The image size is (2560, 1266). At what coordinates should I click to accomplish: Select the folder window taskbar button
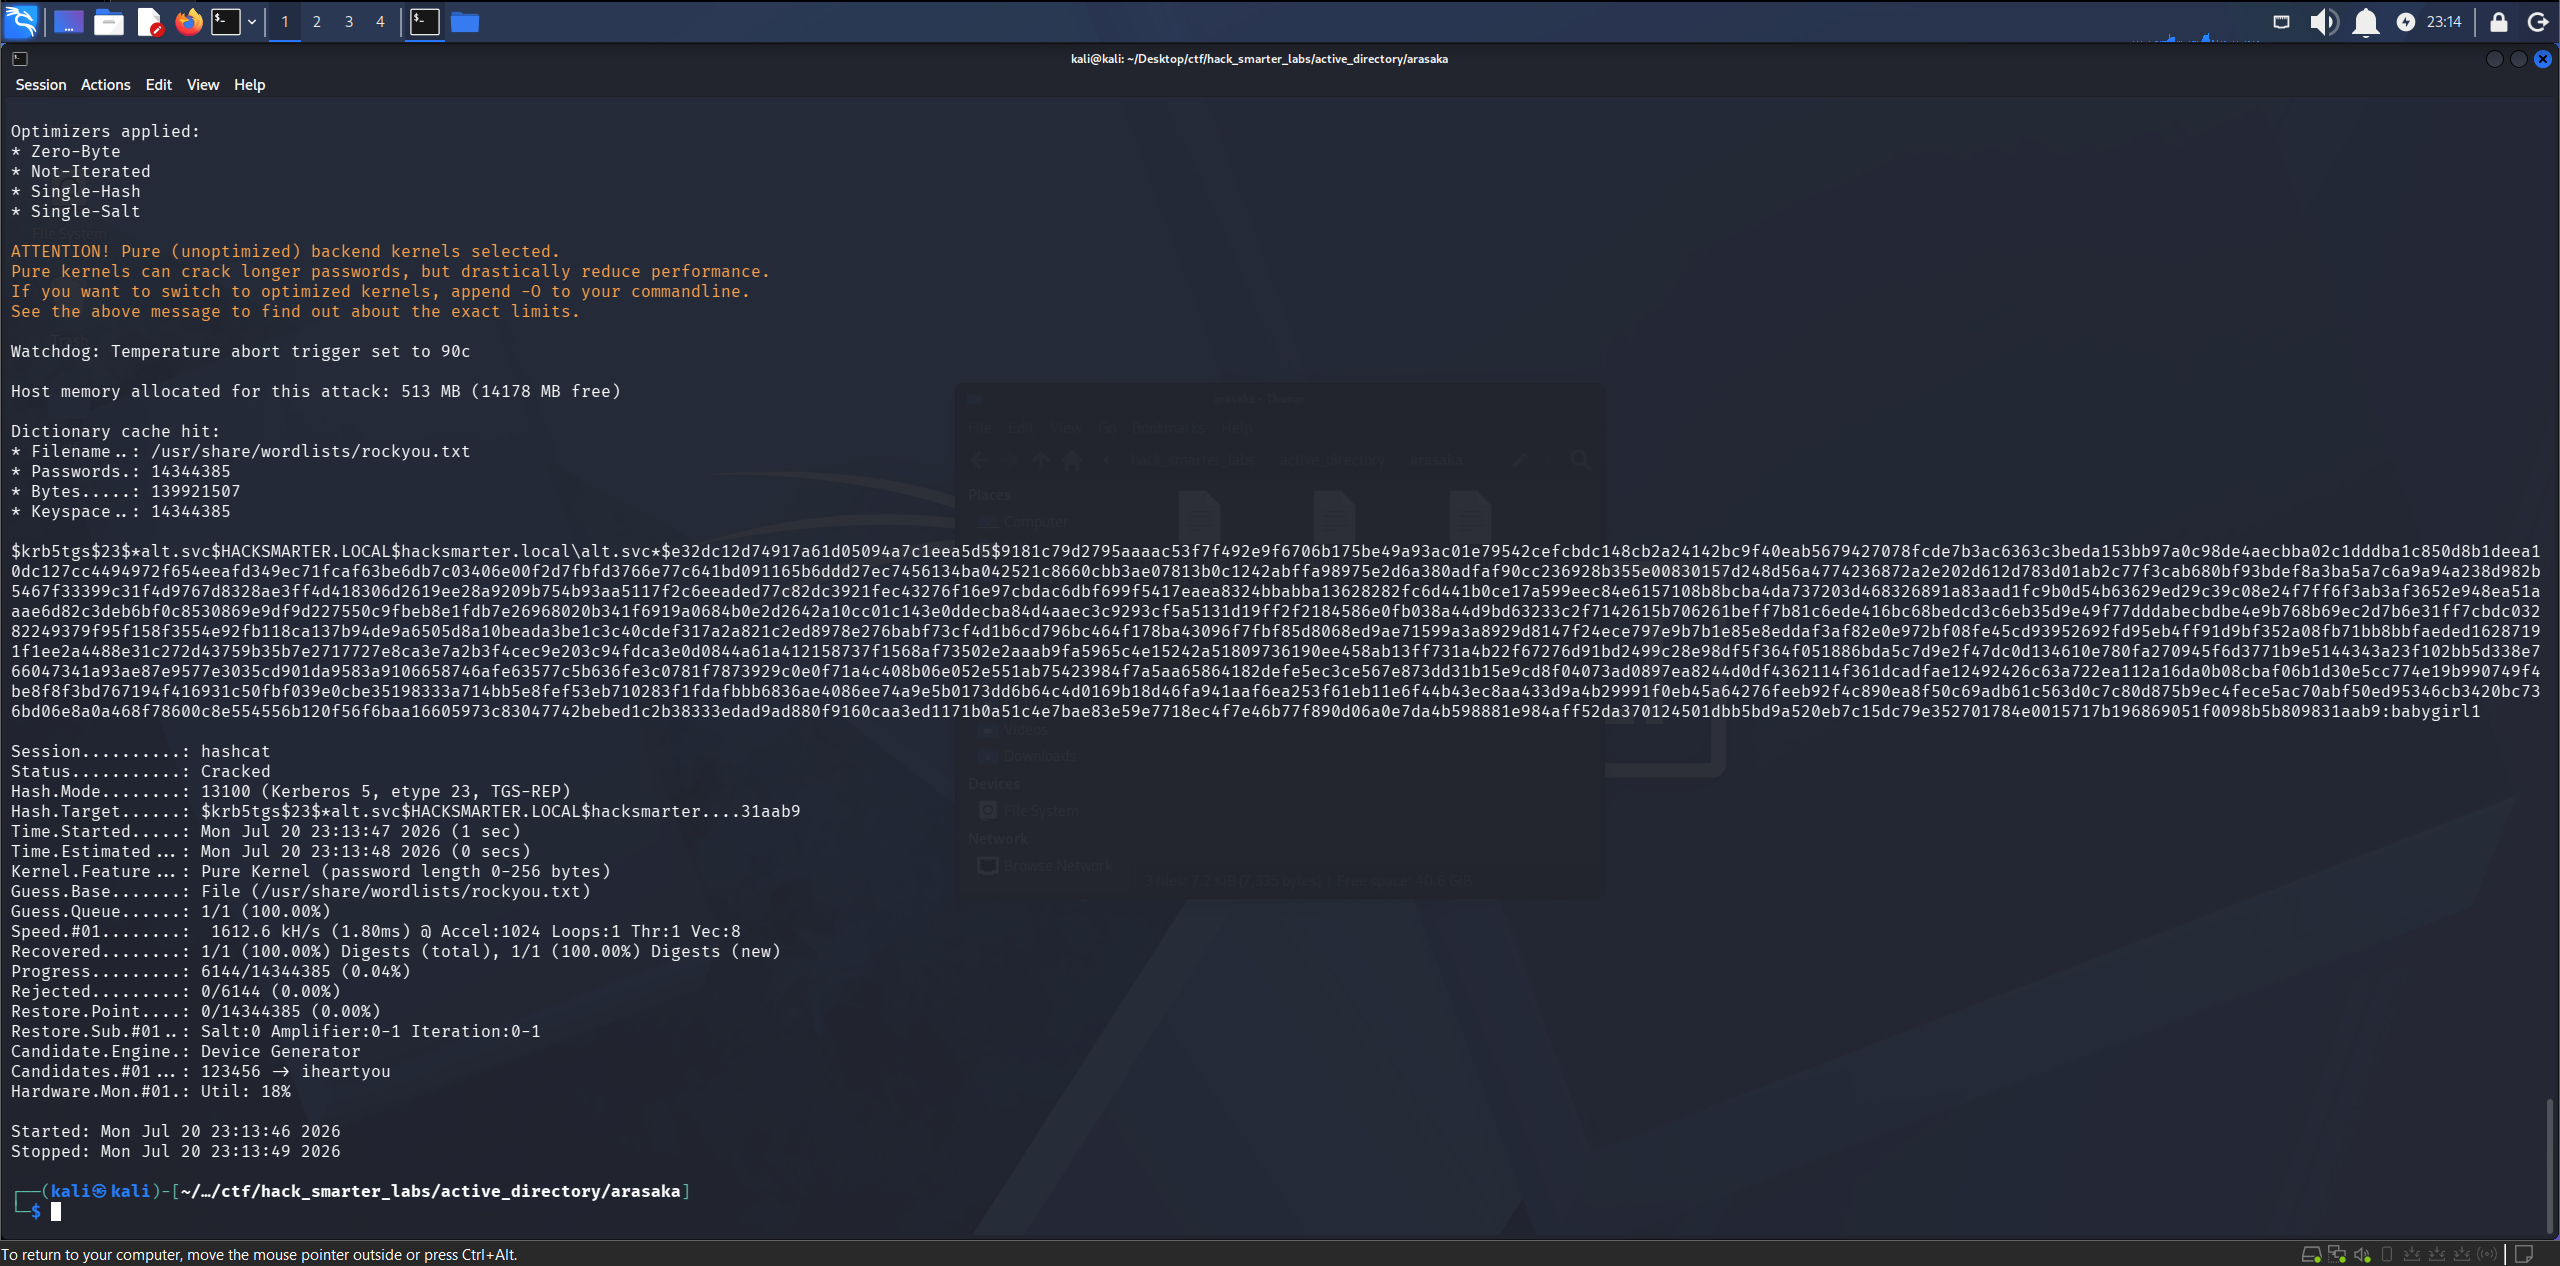(465, 21)
